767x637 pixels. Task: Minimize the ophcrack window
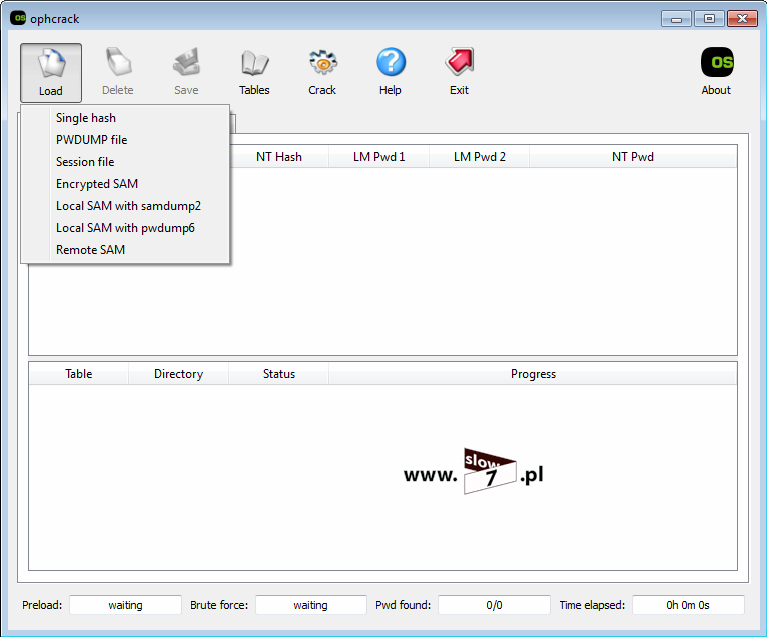pyautogui.click(x=677, y=19)
